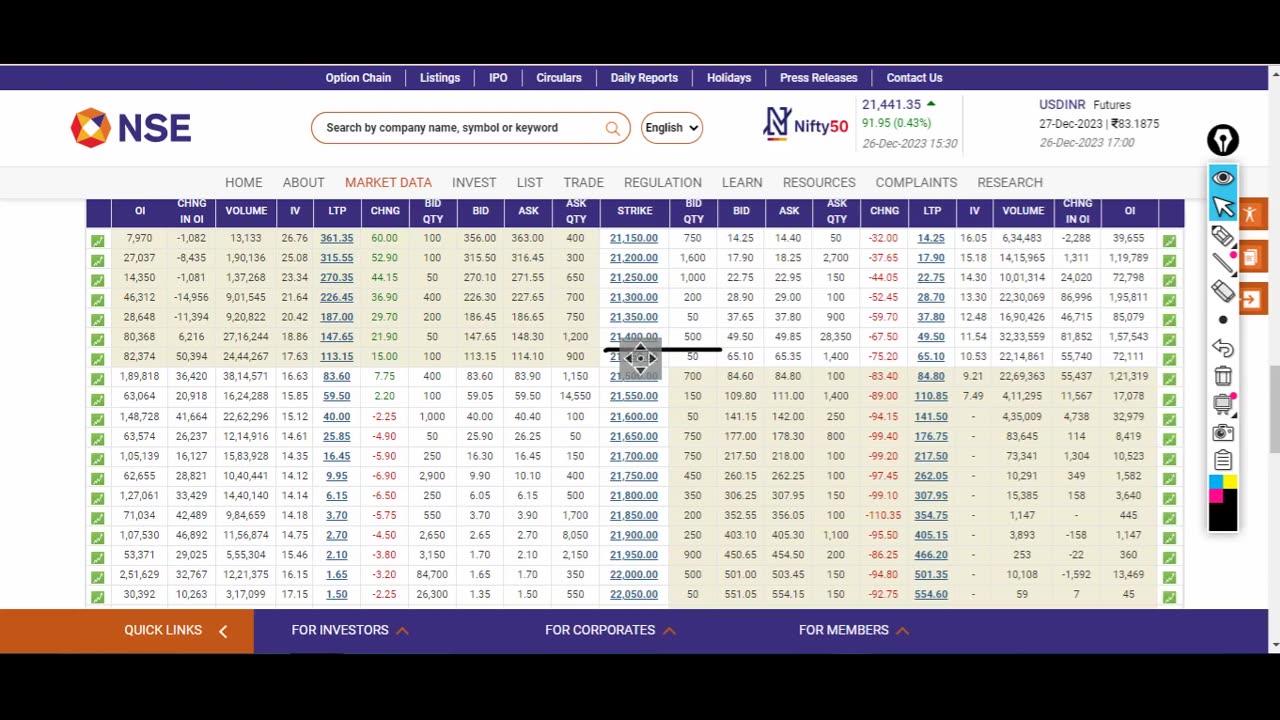Expand the For Members footer menu
Image resolution: width=1280 pixels, height=720 pixels.
tap(853, 630)
